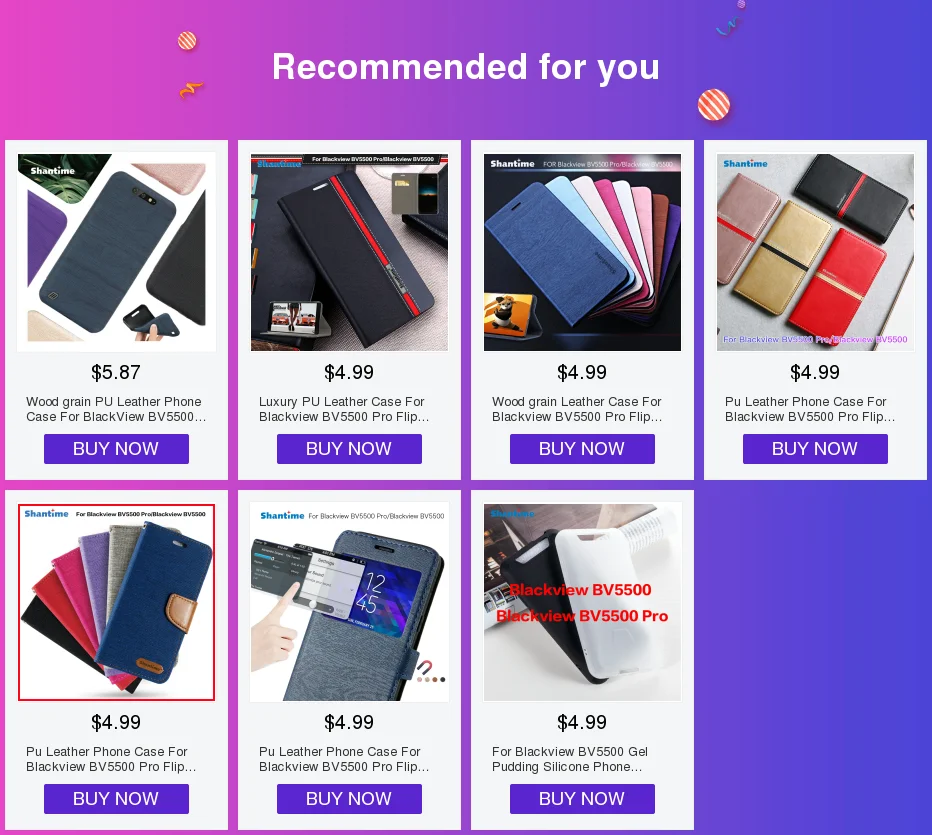The height and width of the screenshot is (835, 932).
Task: Click BUY NOW under Wood grain Leather Case
Action: pos(582,449)
